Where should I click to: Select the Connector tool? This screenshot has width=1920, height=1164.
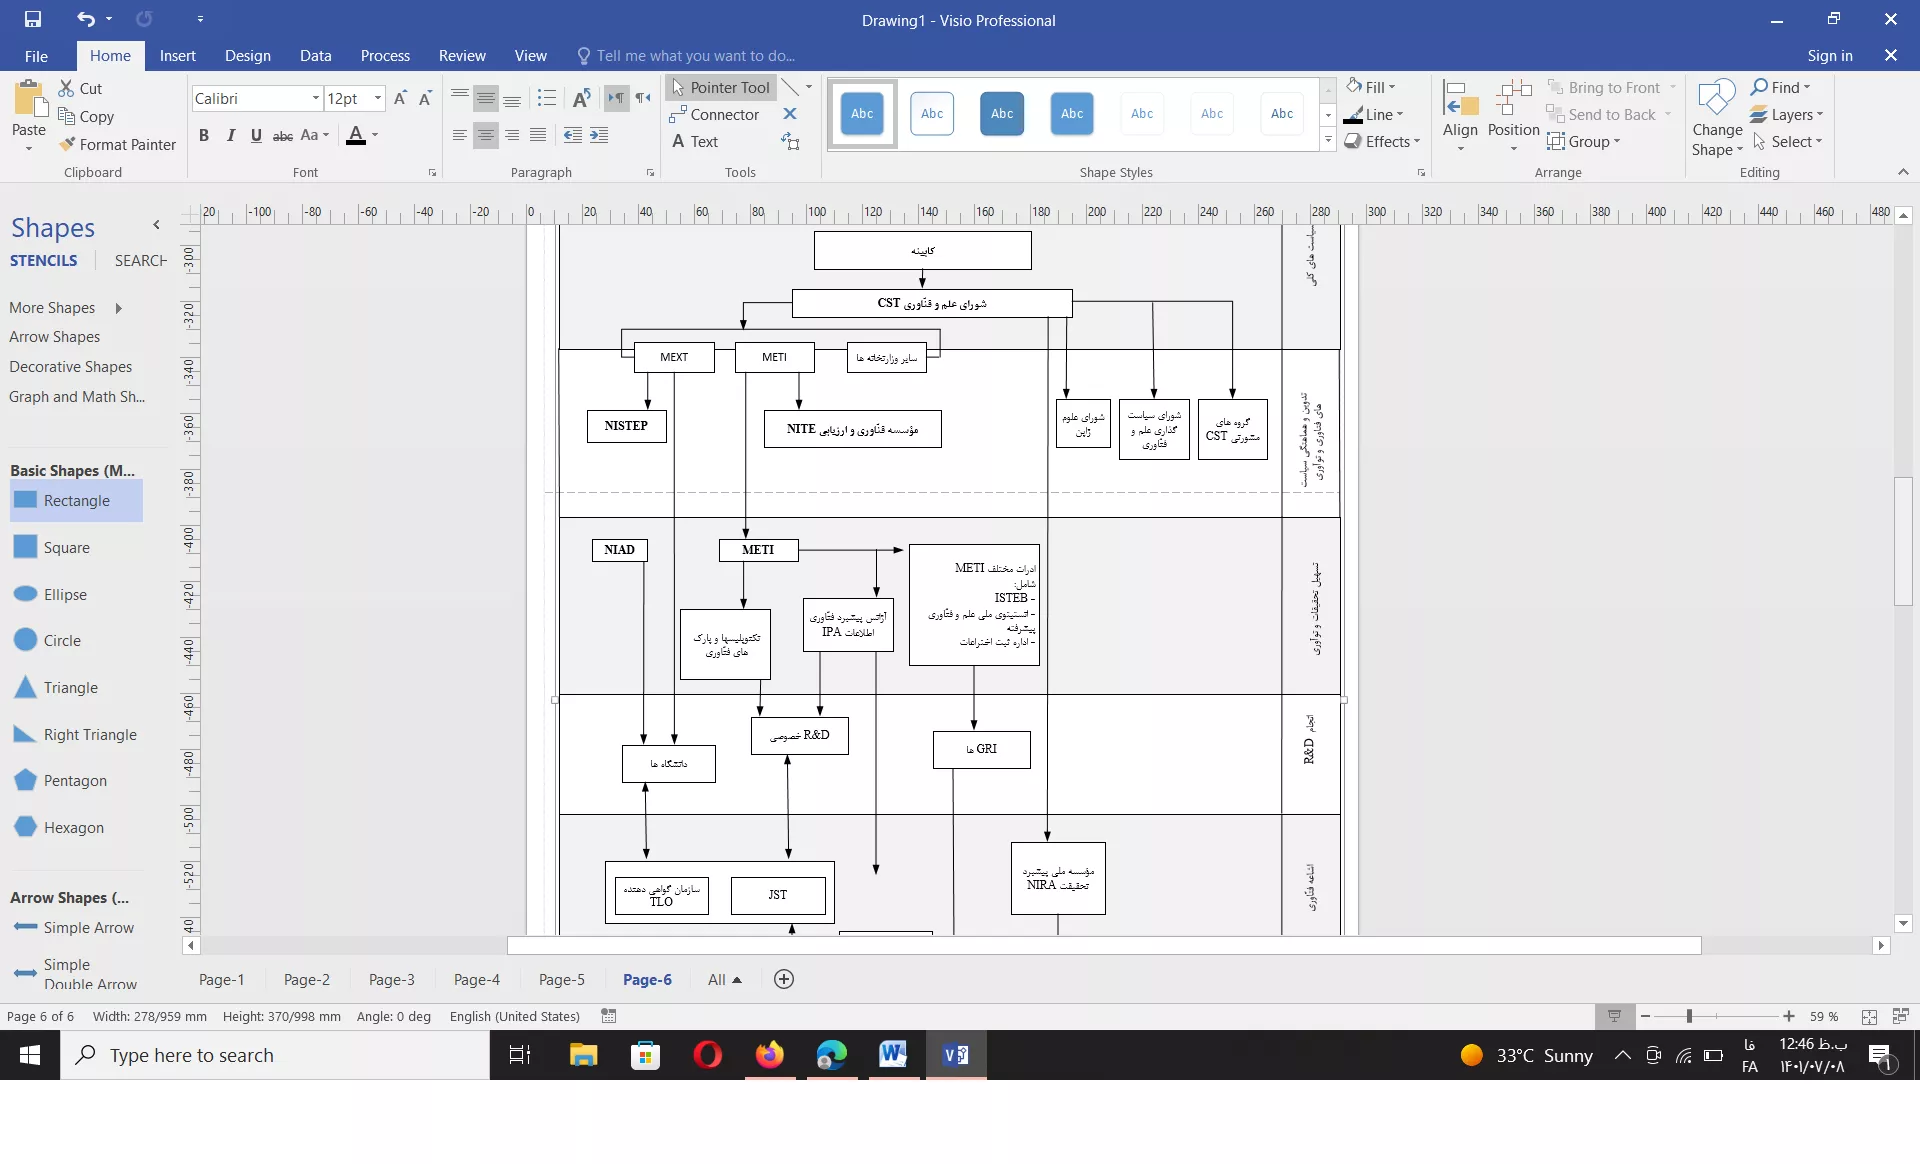coord(715,114)
